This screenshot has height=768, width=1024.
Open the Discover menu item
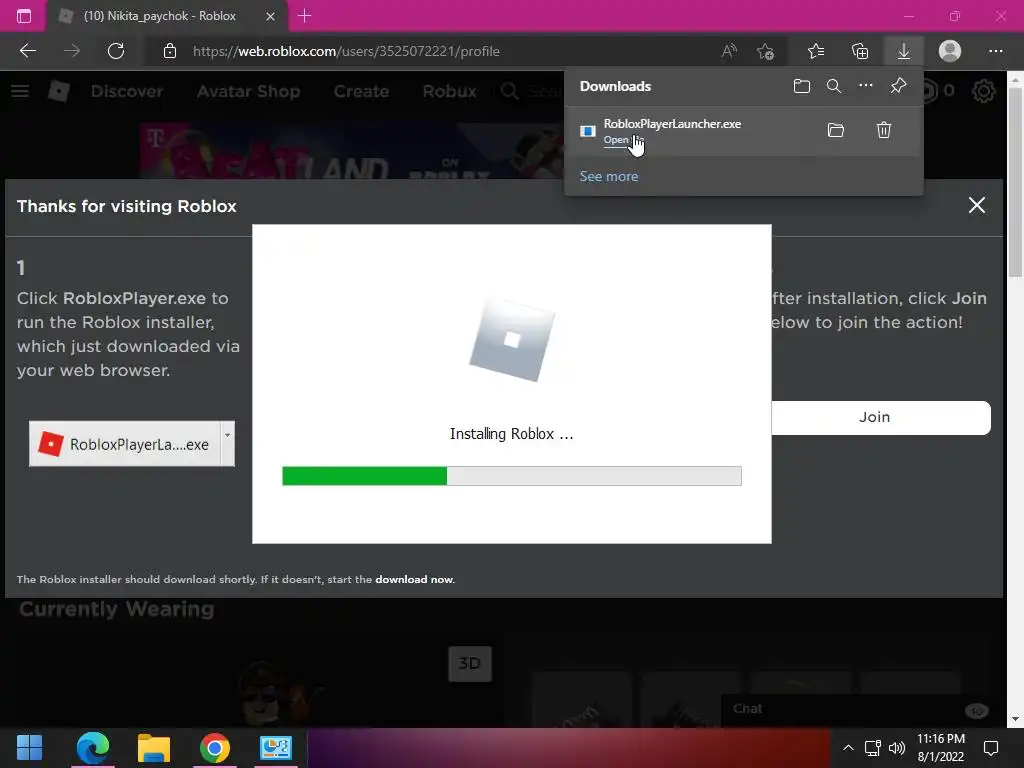pyautogui.click(x=127, y=91)
